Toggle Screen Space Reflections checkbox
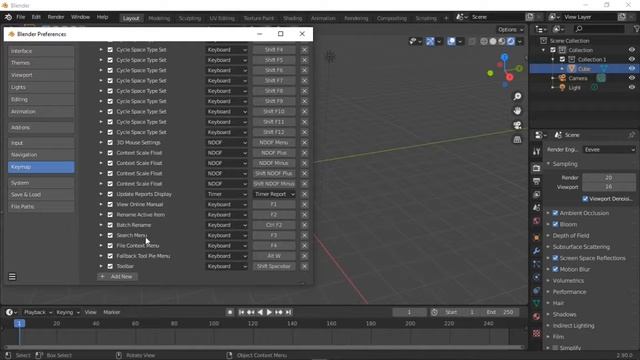640x360 pixels. click(x=555, y=258)
